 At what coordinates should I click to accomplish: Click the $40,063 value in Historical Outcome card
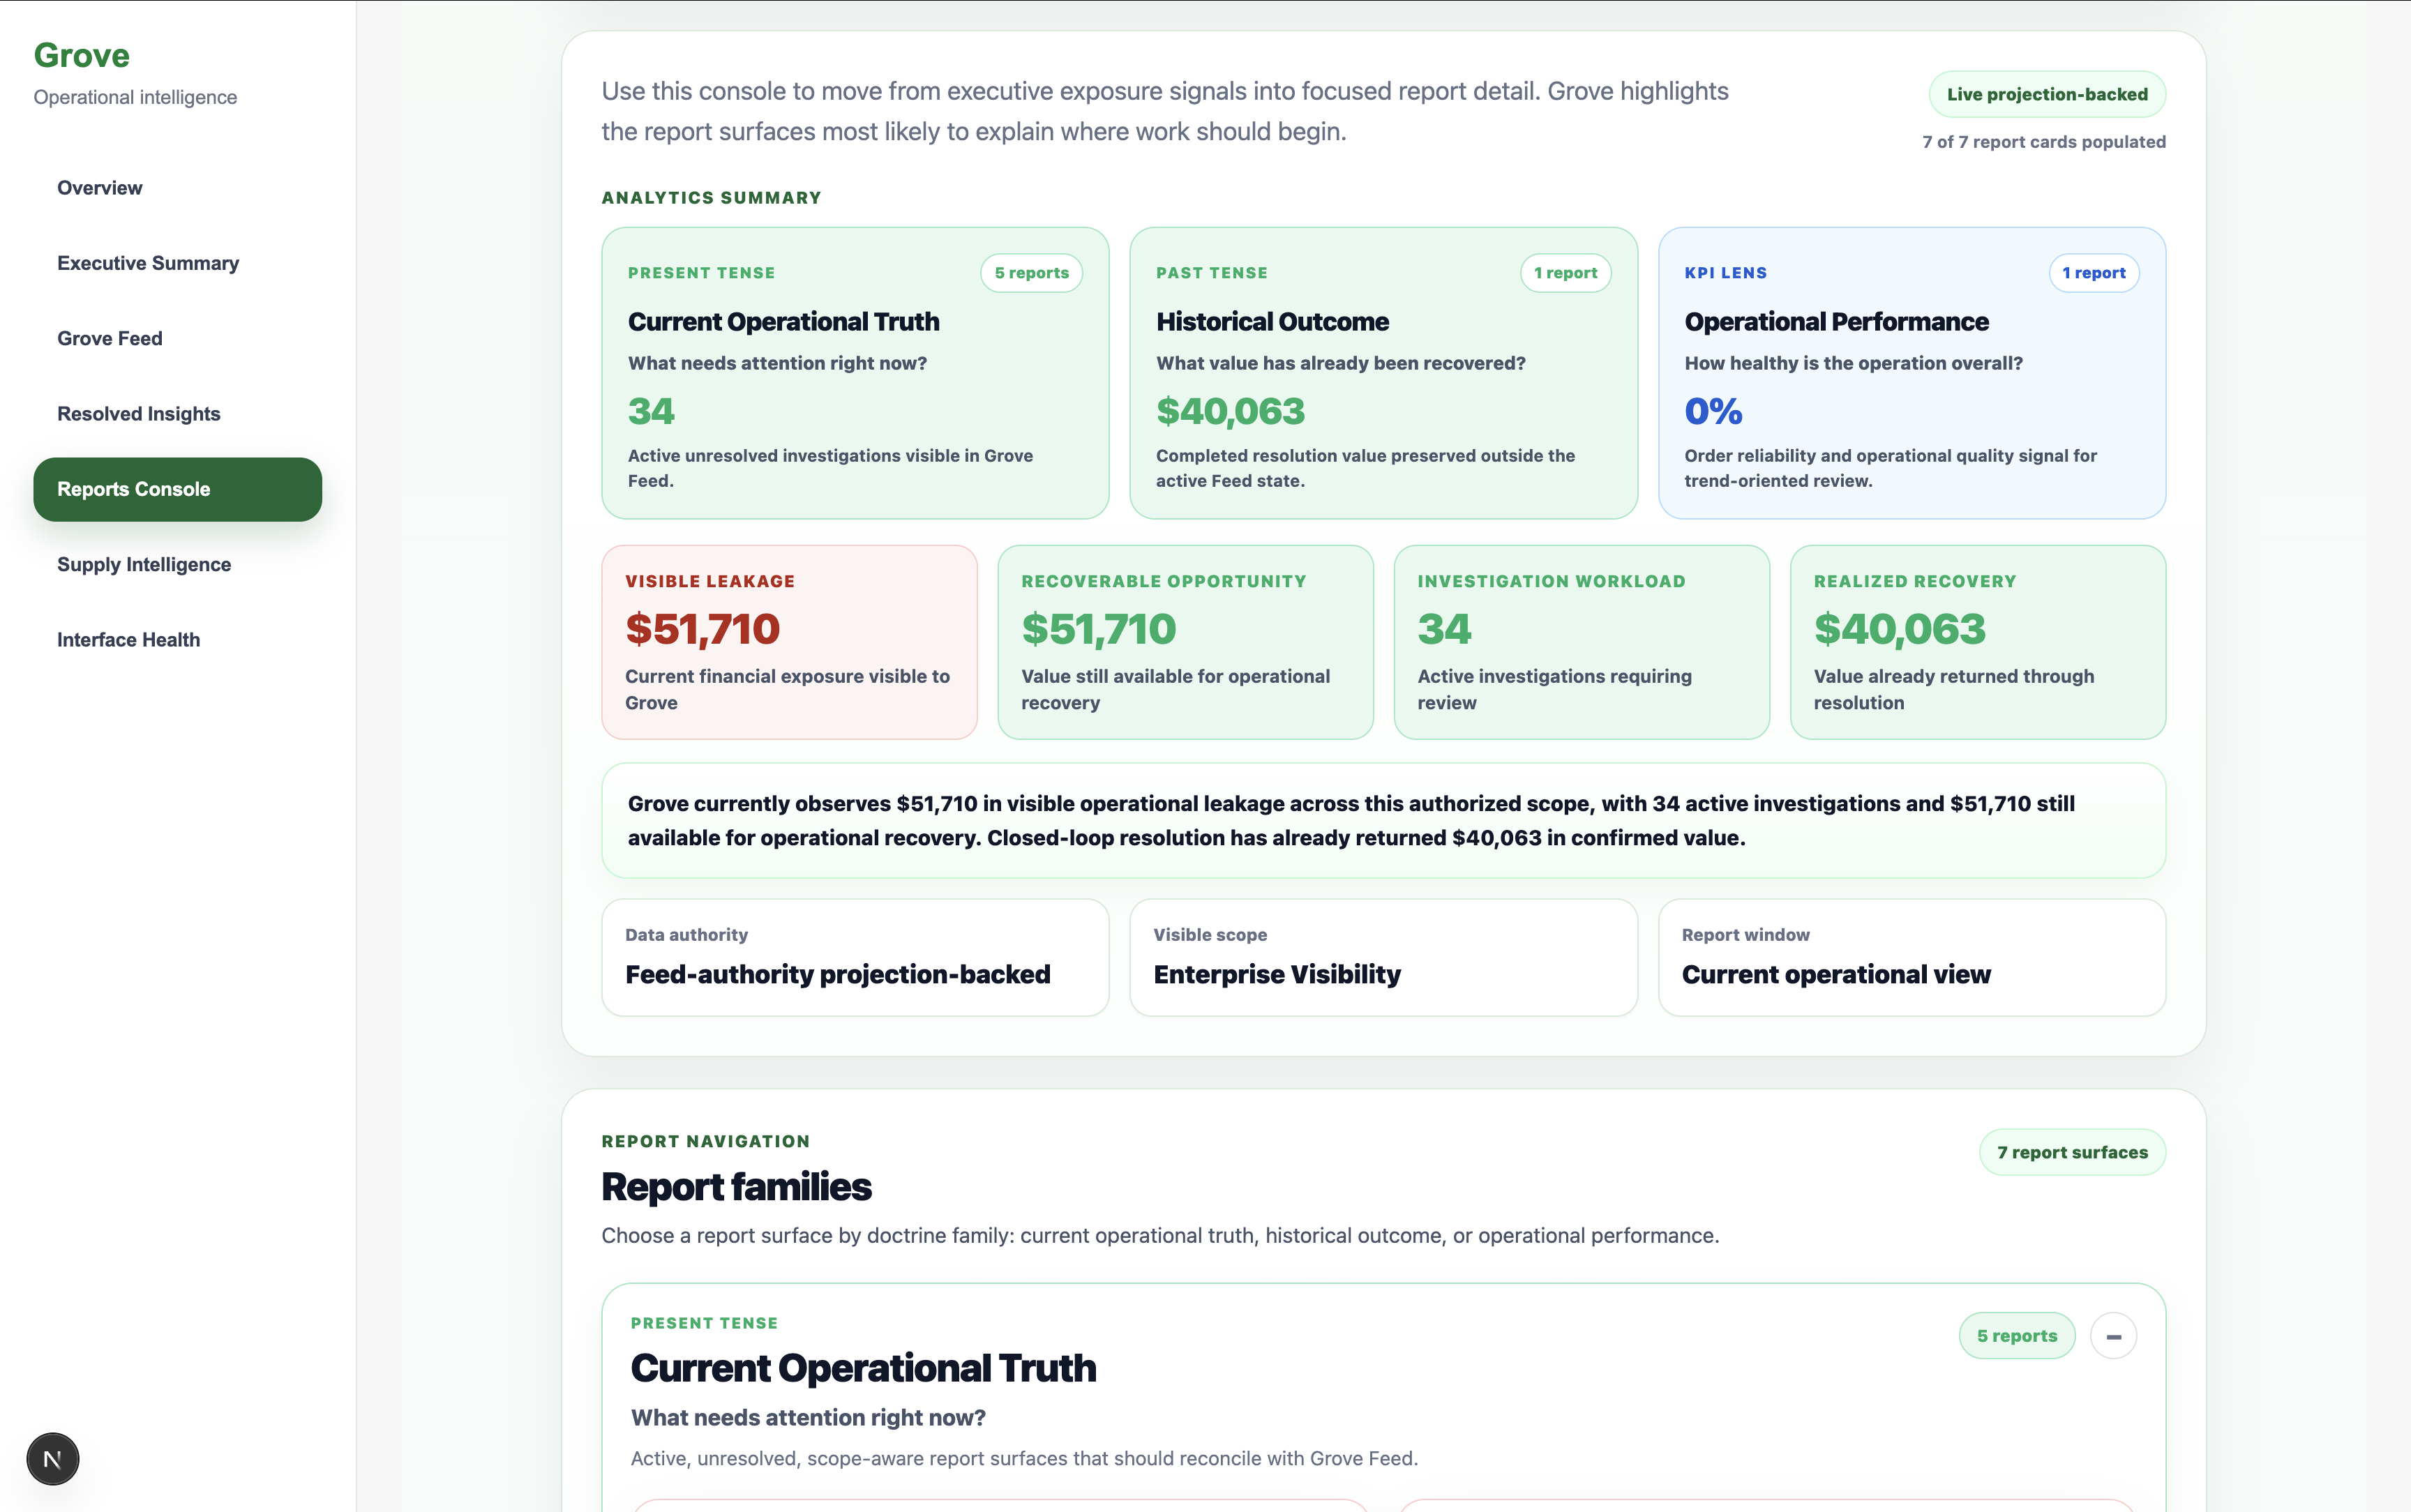[x=1230, y=411]
